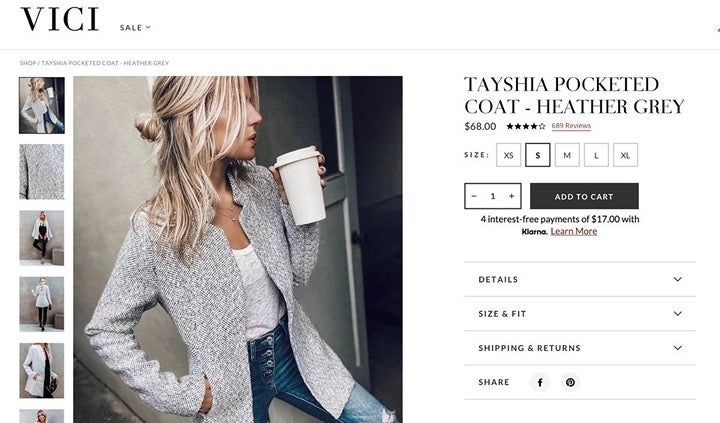Edit the quantity number field
This screenshot has width=720, height=423.
point(493,196)
